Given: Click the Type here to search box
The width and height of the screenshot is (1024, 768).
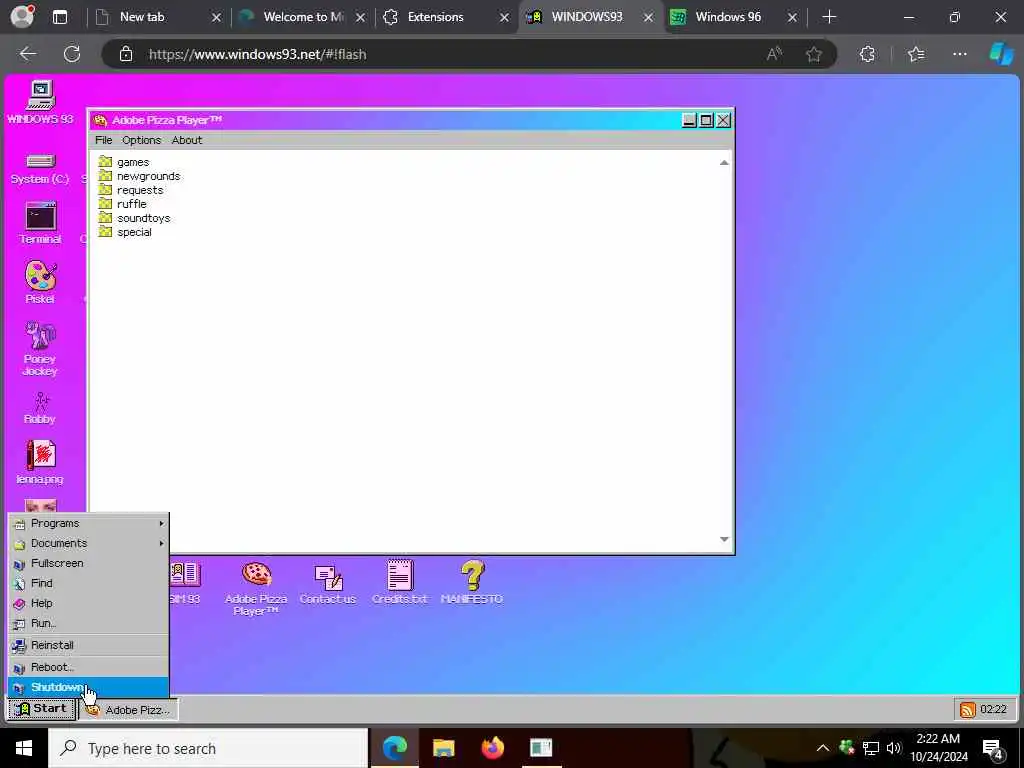Looking at the screenshot, I should [x=208, y=748].
